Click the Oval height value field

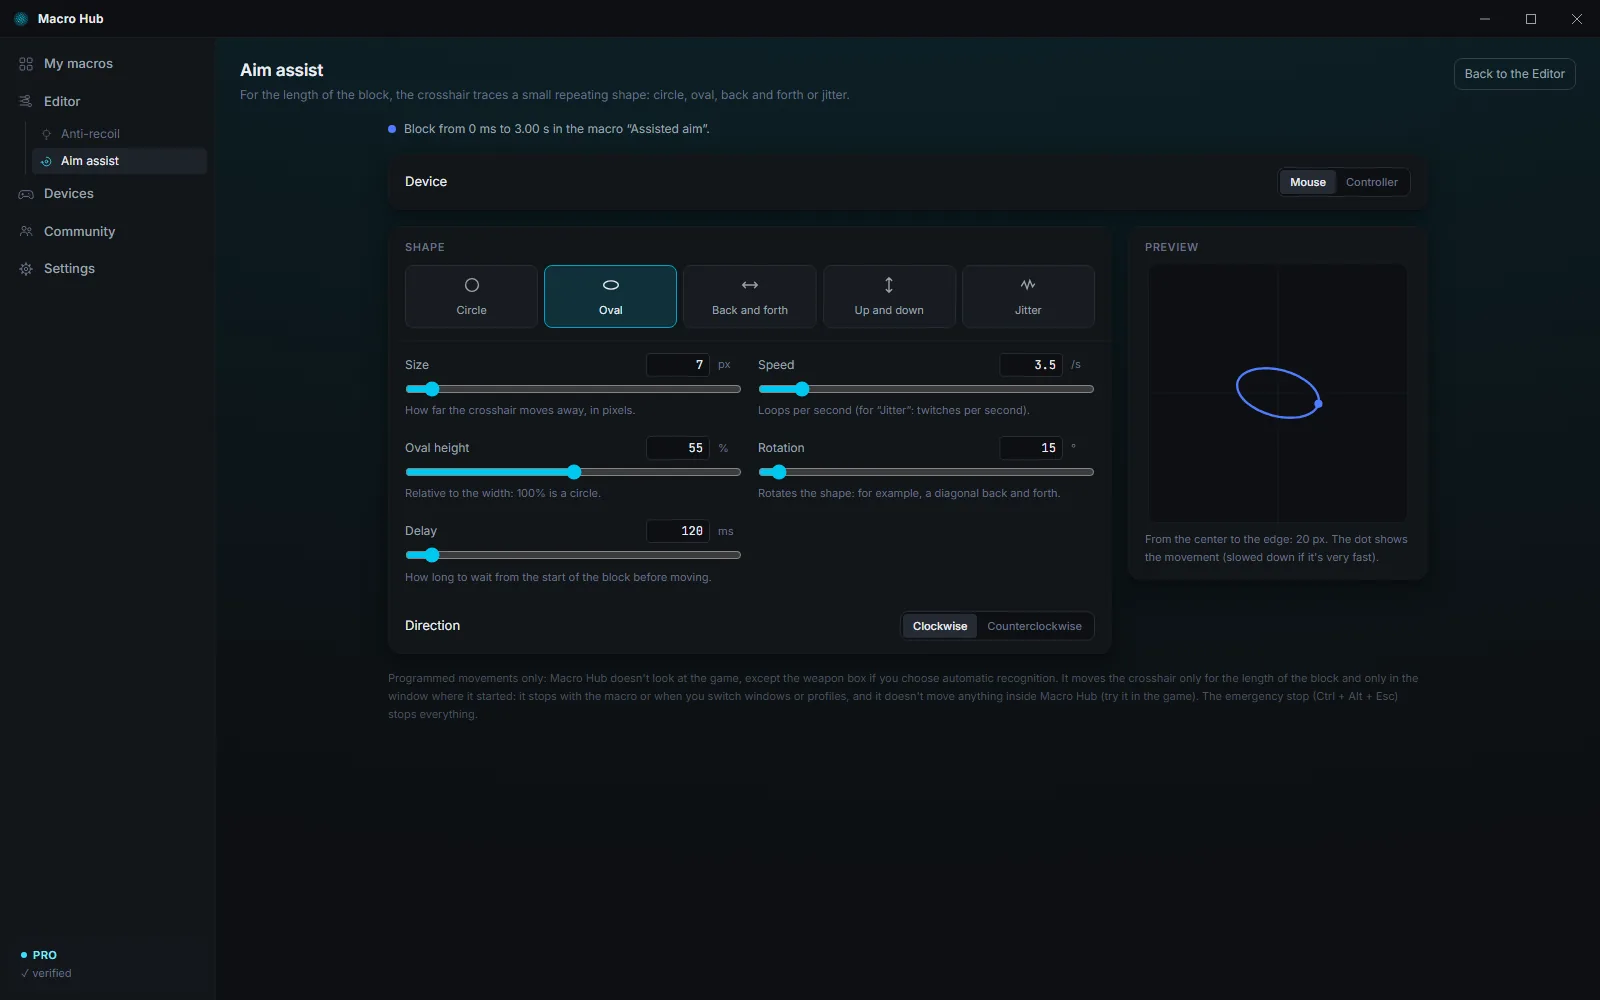click(678, 448)
